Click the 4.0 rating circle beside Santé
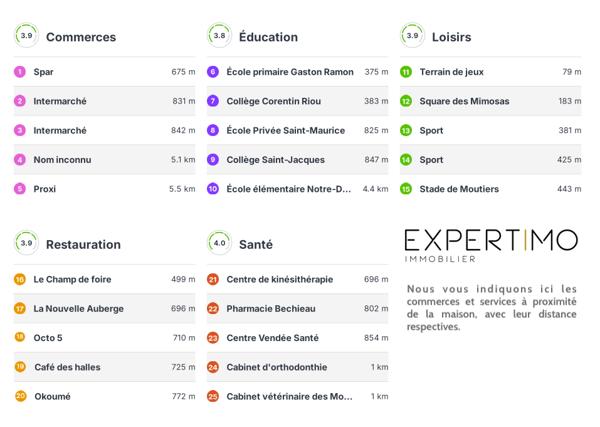This screenshot has height=427, width=600. pos(219,243)
